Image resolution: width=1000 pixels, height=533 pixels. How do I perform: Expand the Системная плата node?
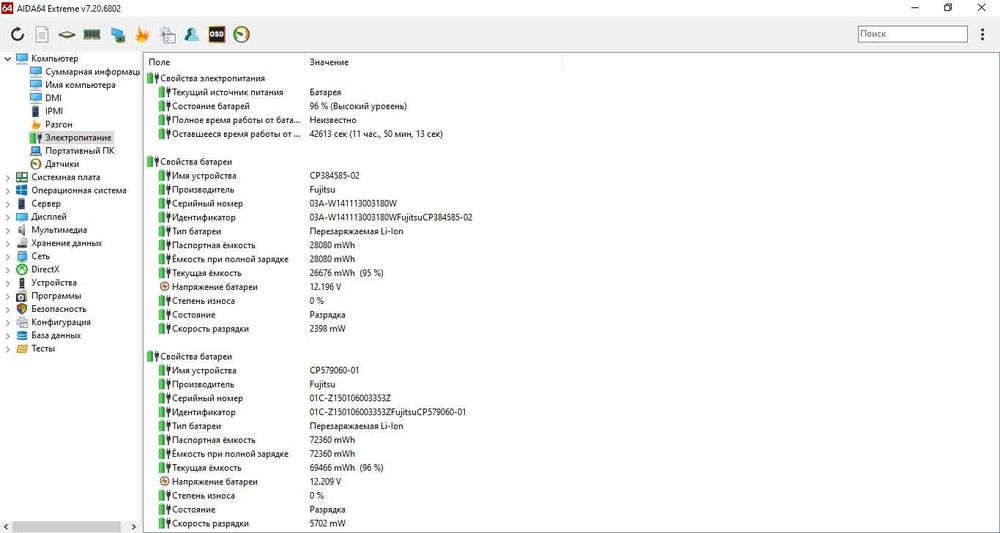pyautogui.click(x=7, y=177)
